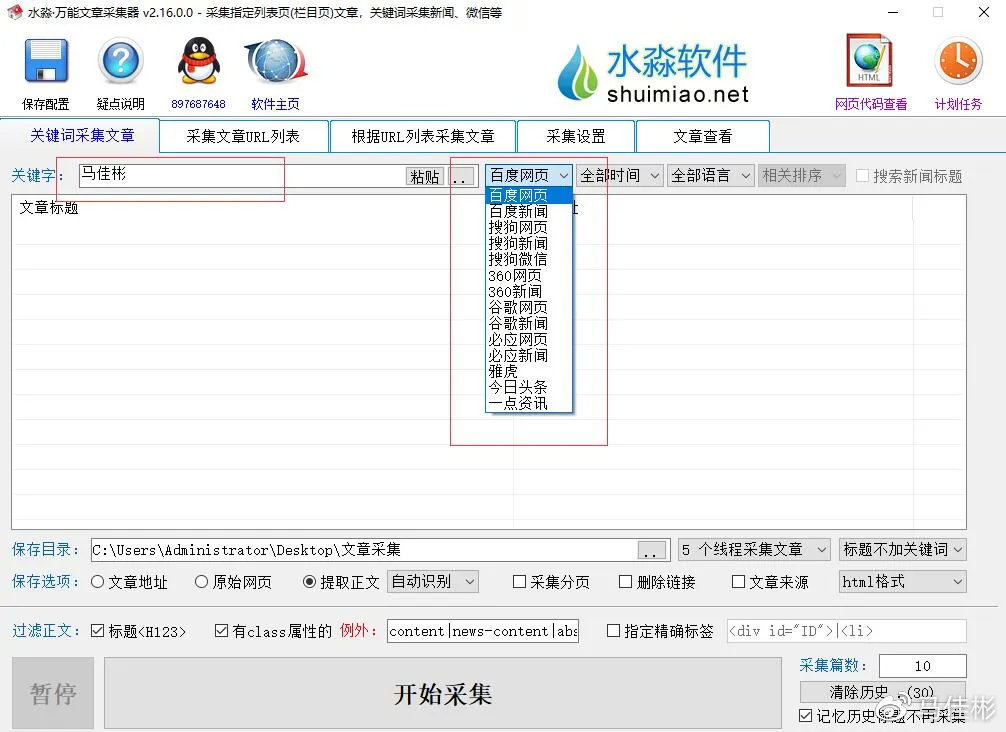
Task: Open the 网页代码查看 HTML icon
Action: (x=870, y=60)
